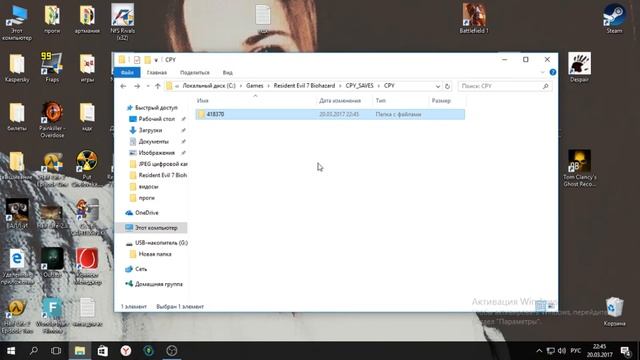Switch to details view in status bar
The image size is (640, 360).
click(540, 306)
